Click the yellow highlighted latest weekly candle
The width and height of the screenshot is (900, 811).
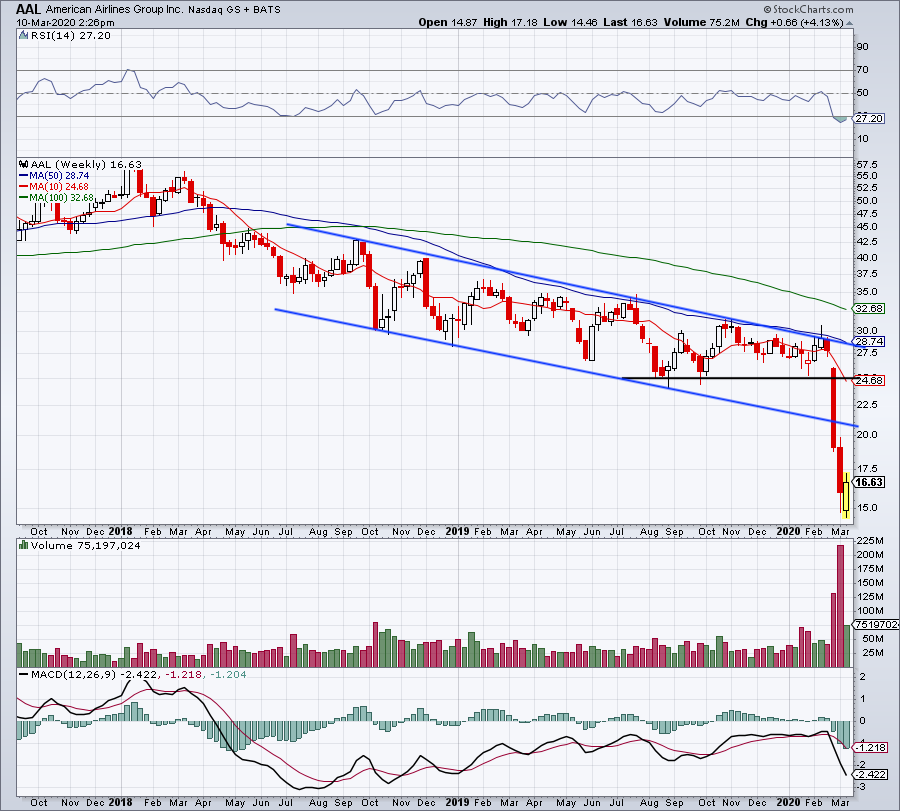coord(846,496)
